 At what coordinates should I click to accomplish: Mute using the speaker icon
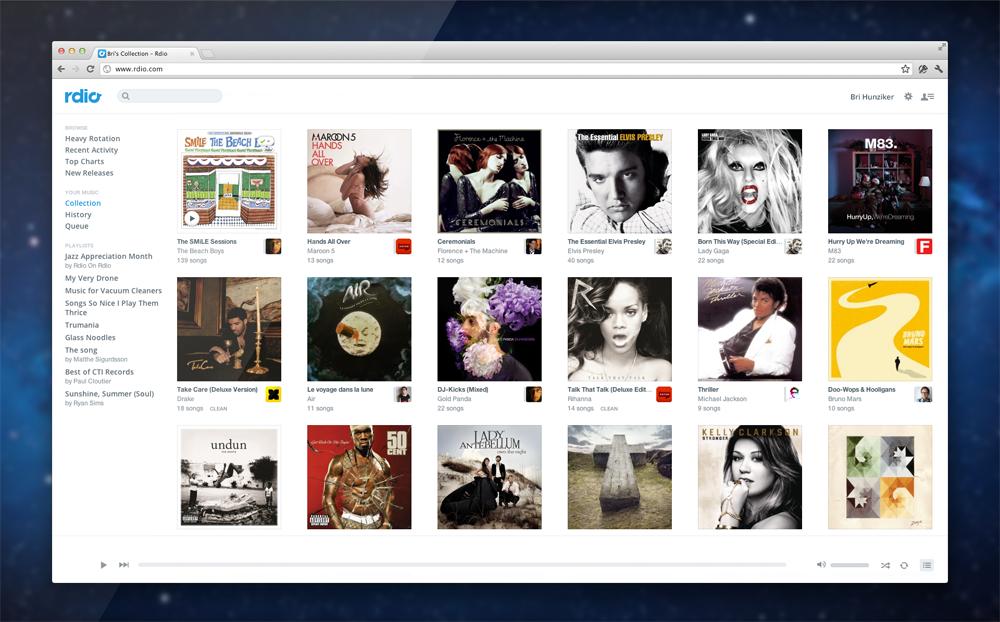(x=821, y=565)
